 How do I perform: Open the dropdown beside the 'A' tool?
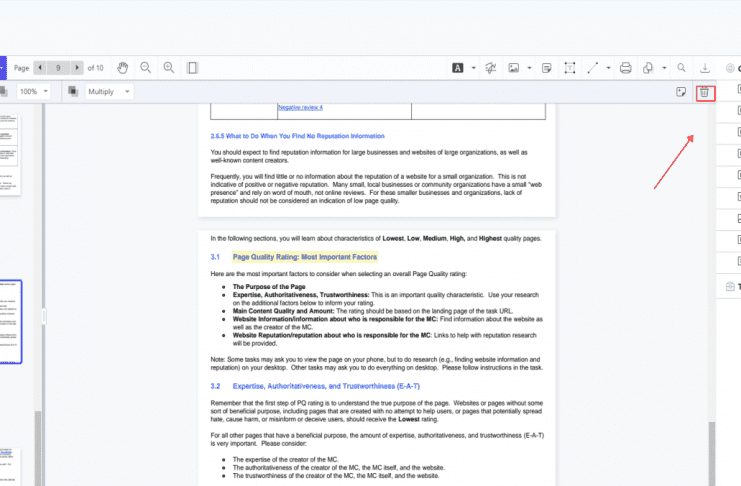474,68
